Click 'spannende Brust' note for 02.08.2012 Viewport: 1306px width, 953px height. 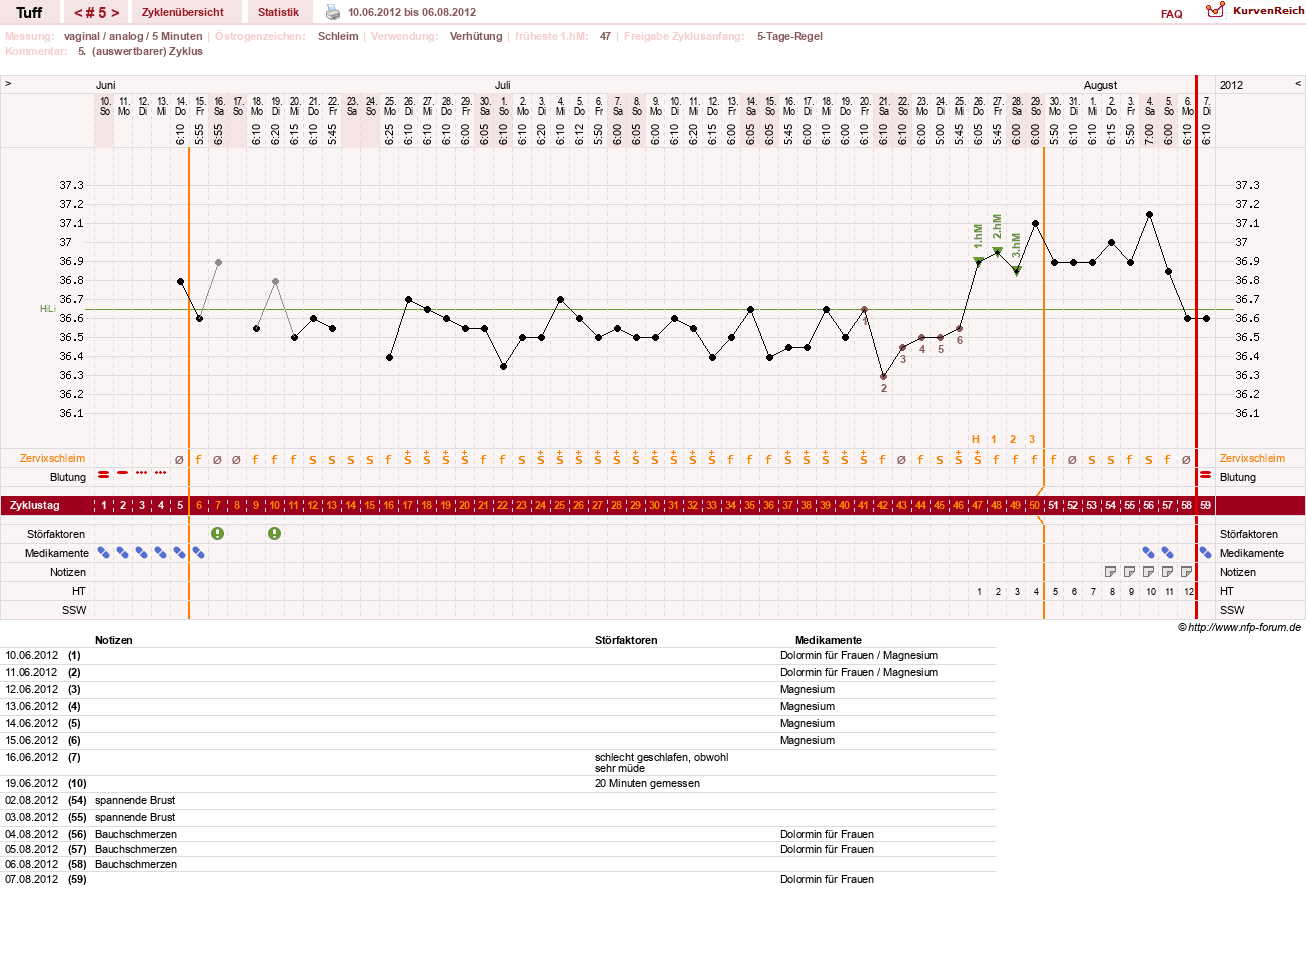[135, 800]
